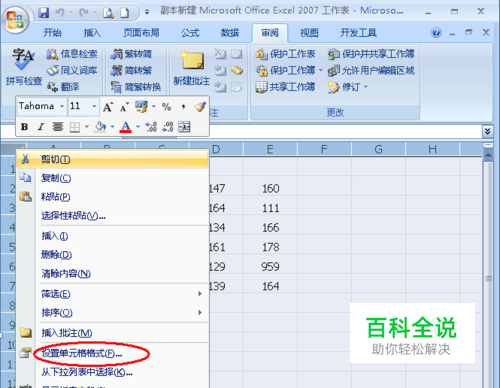Image resolution: width=500 pixels, height=388 pixels.
Task: Open Excel help question mark icon
Action: [x=436, y=33]
